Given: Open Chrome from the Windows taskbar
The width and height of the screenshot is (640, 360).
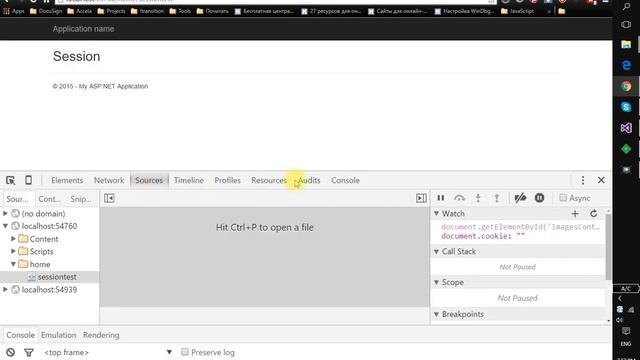Looking at the screenshot, I should (626, 87).
